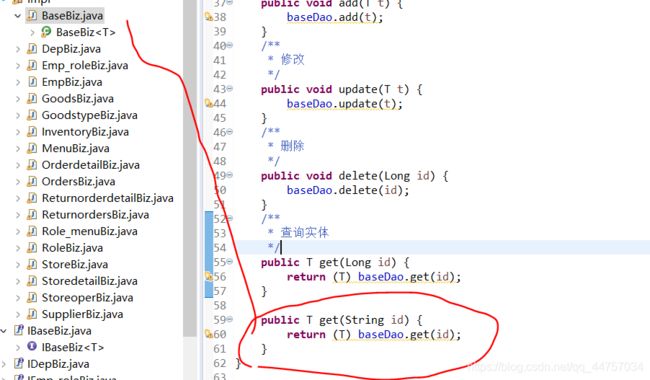Image resolution: width=650 pixels, height=380 pixels.
Task: Click the IBaseBiz.java interface file icon
Action: click(x=19, y=330)
